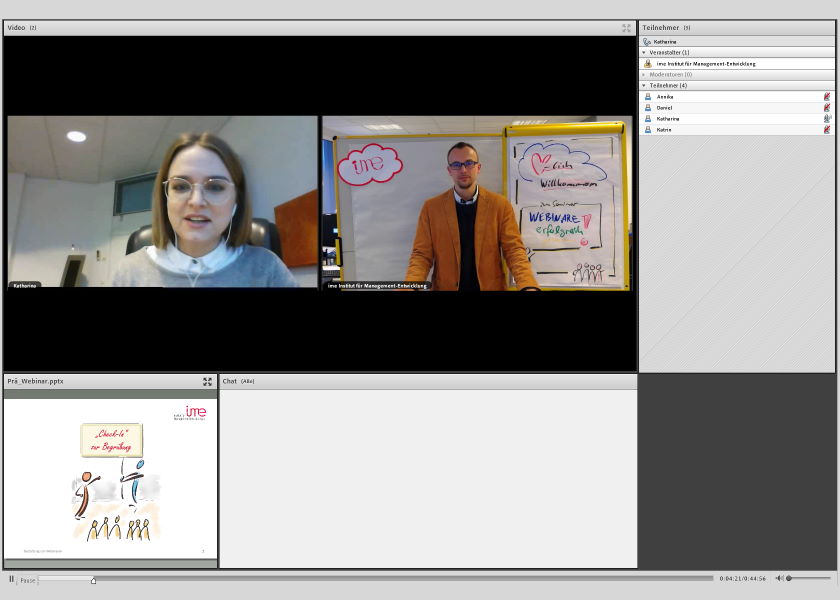
Task: Maximize the Prä_Webinar.pptx pod
Action: [x=207, y=381]
